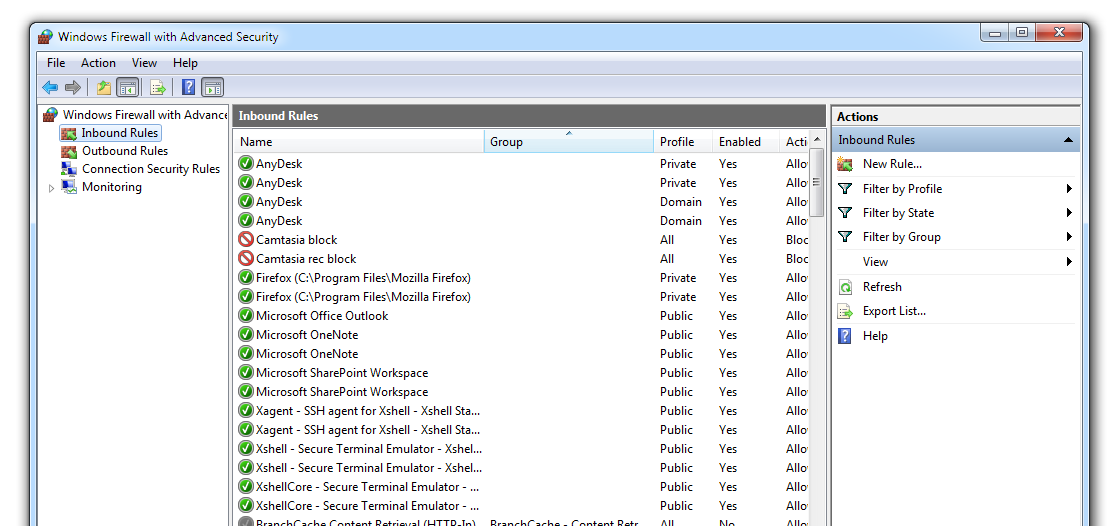
Task: Click the Export List toolbar icon
Action: pyautogui.click(x=158, y=88)
